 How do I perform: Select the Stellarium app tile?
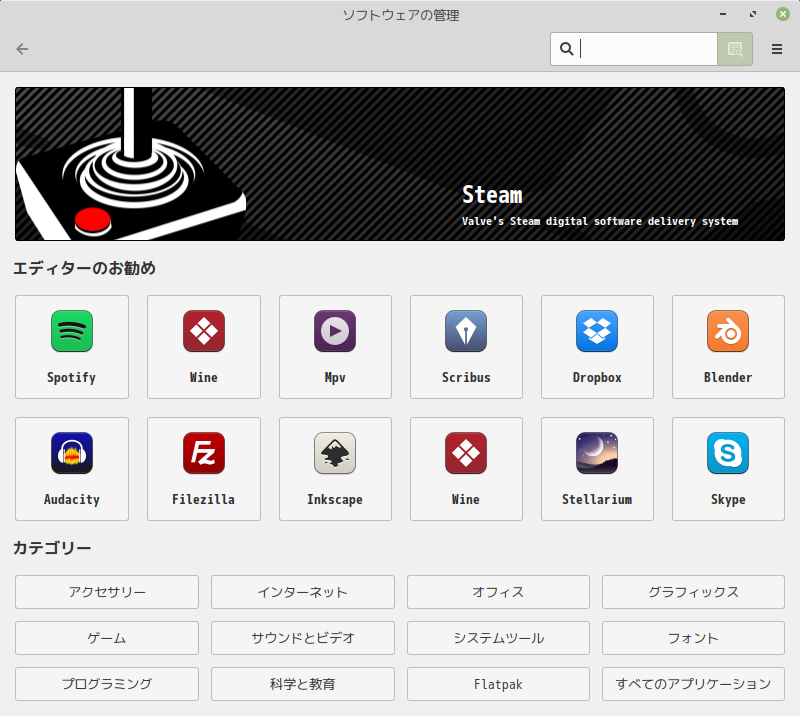pos(597,469)
